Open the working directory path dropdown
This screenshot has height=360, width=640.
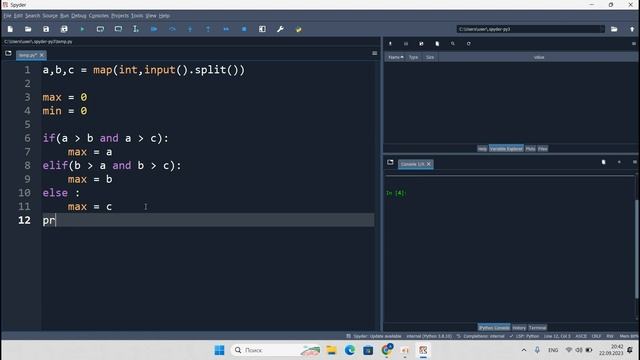602,29
